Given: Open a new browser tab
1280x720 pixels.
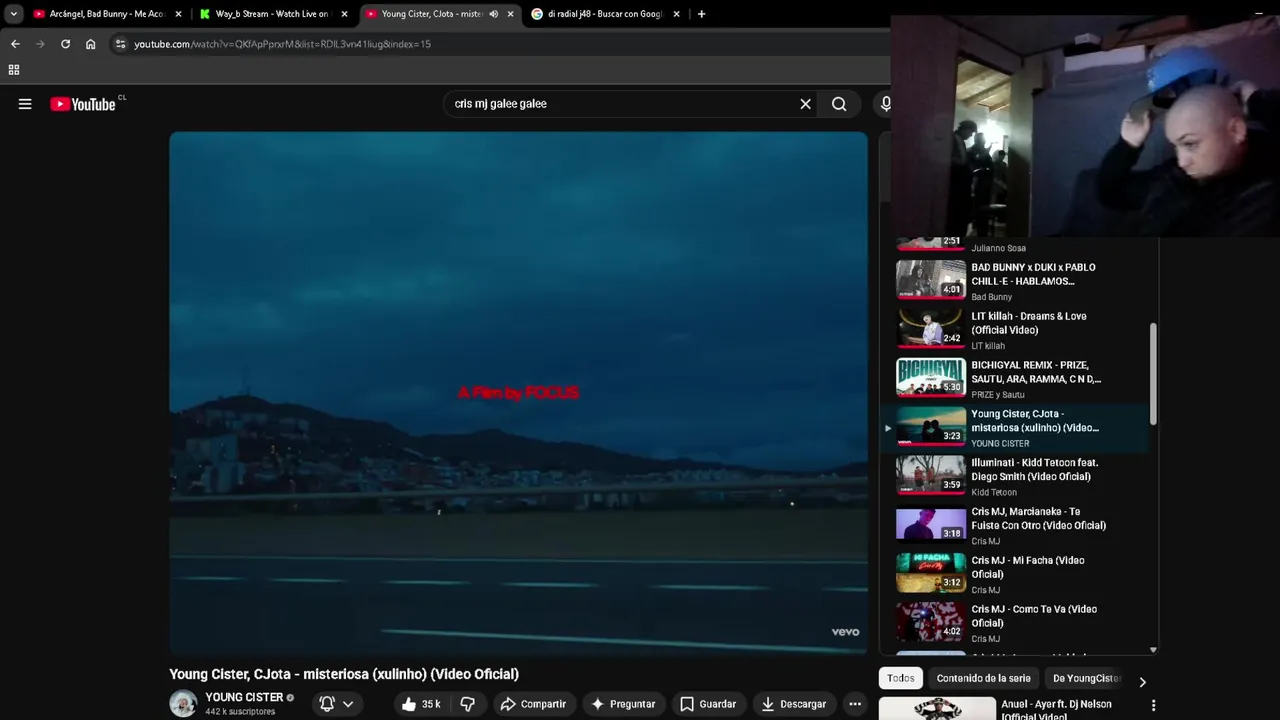Looking at the screenshot, I should [x=701, y=14].
